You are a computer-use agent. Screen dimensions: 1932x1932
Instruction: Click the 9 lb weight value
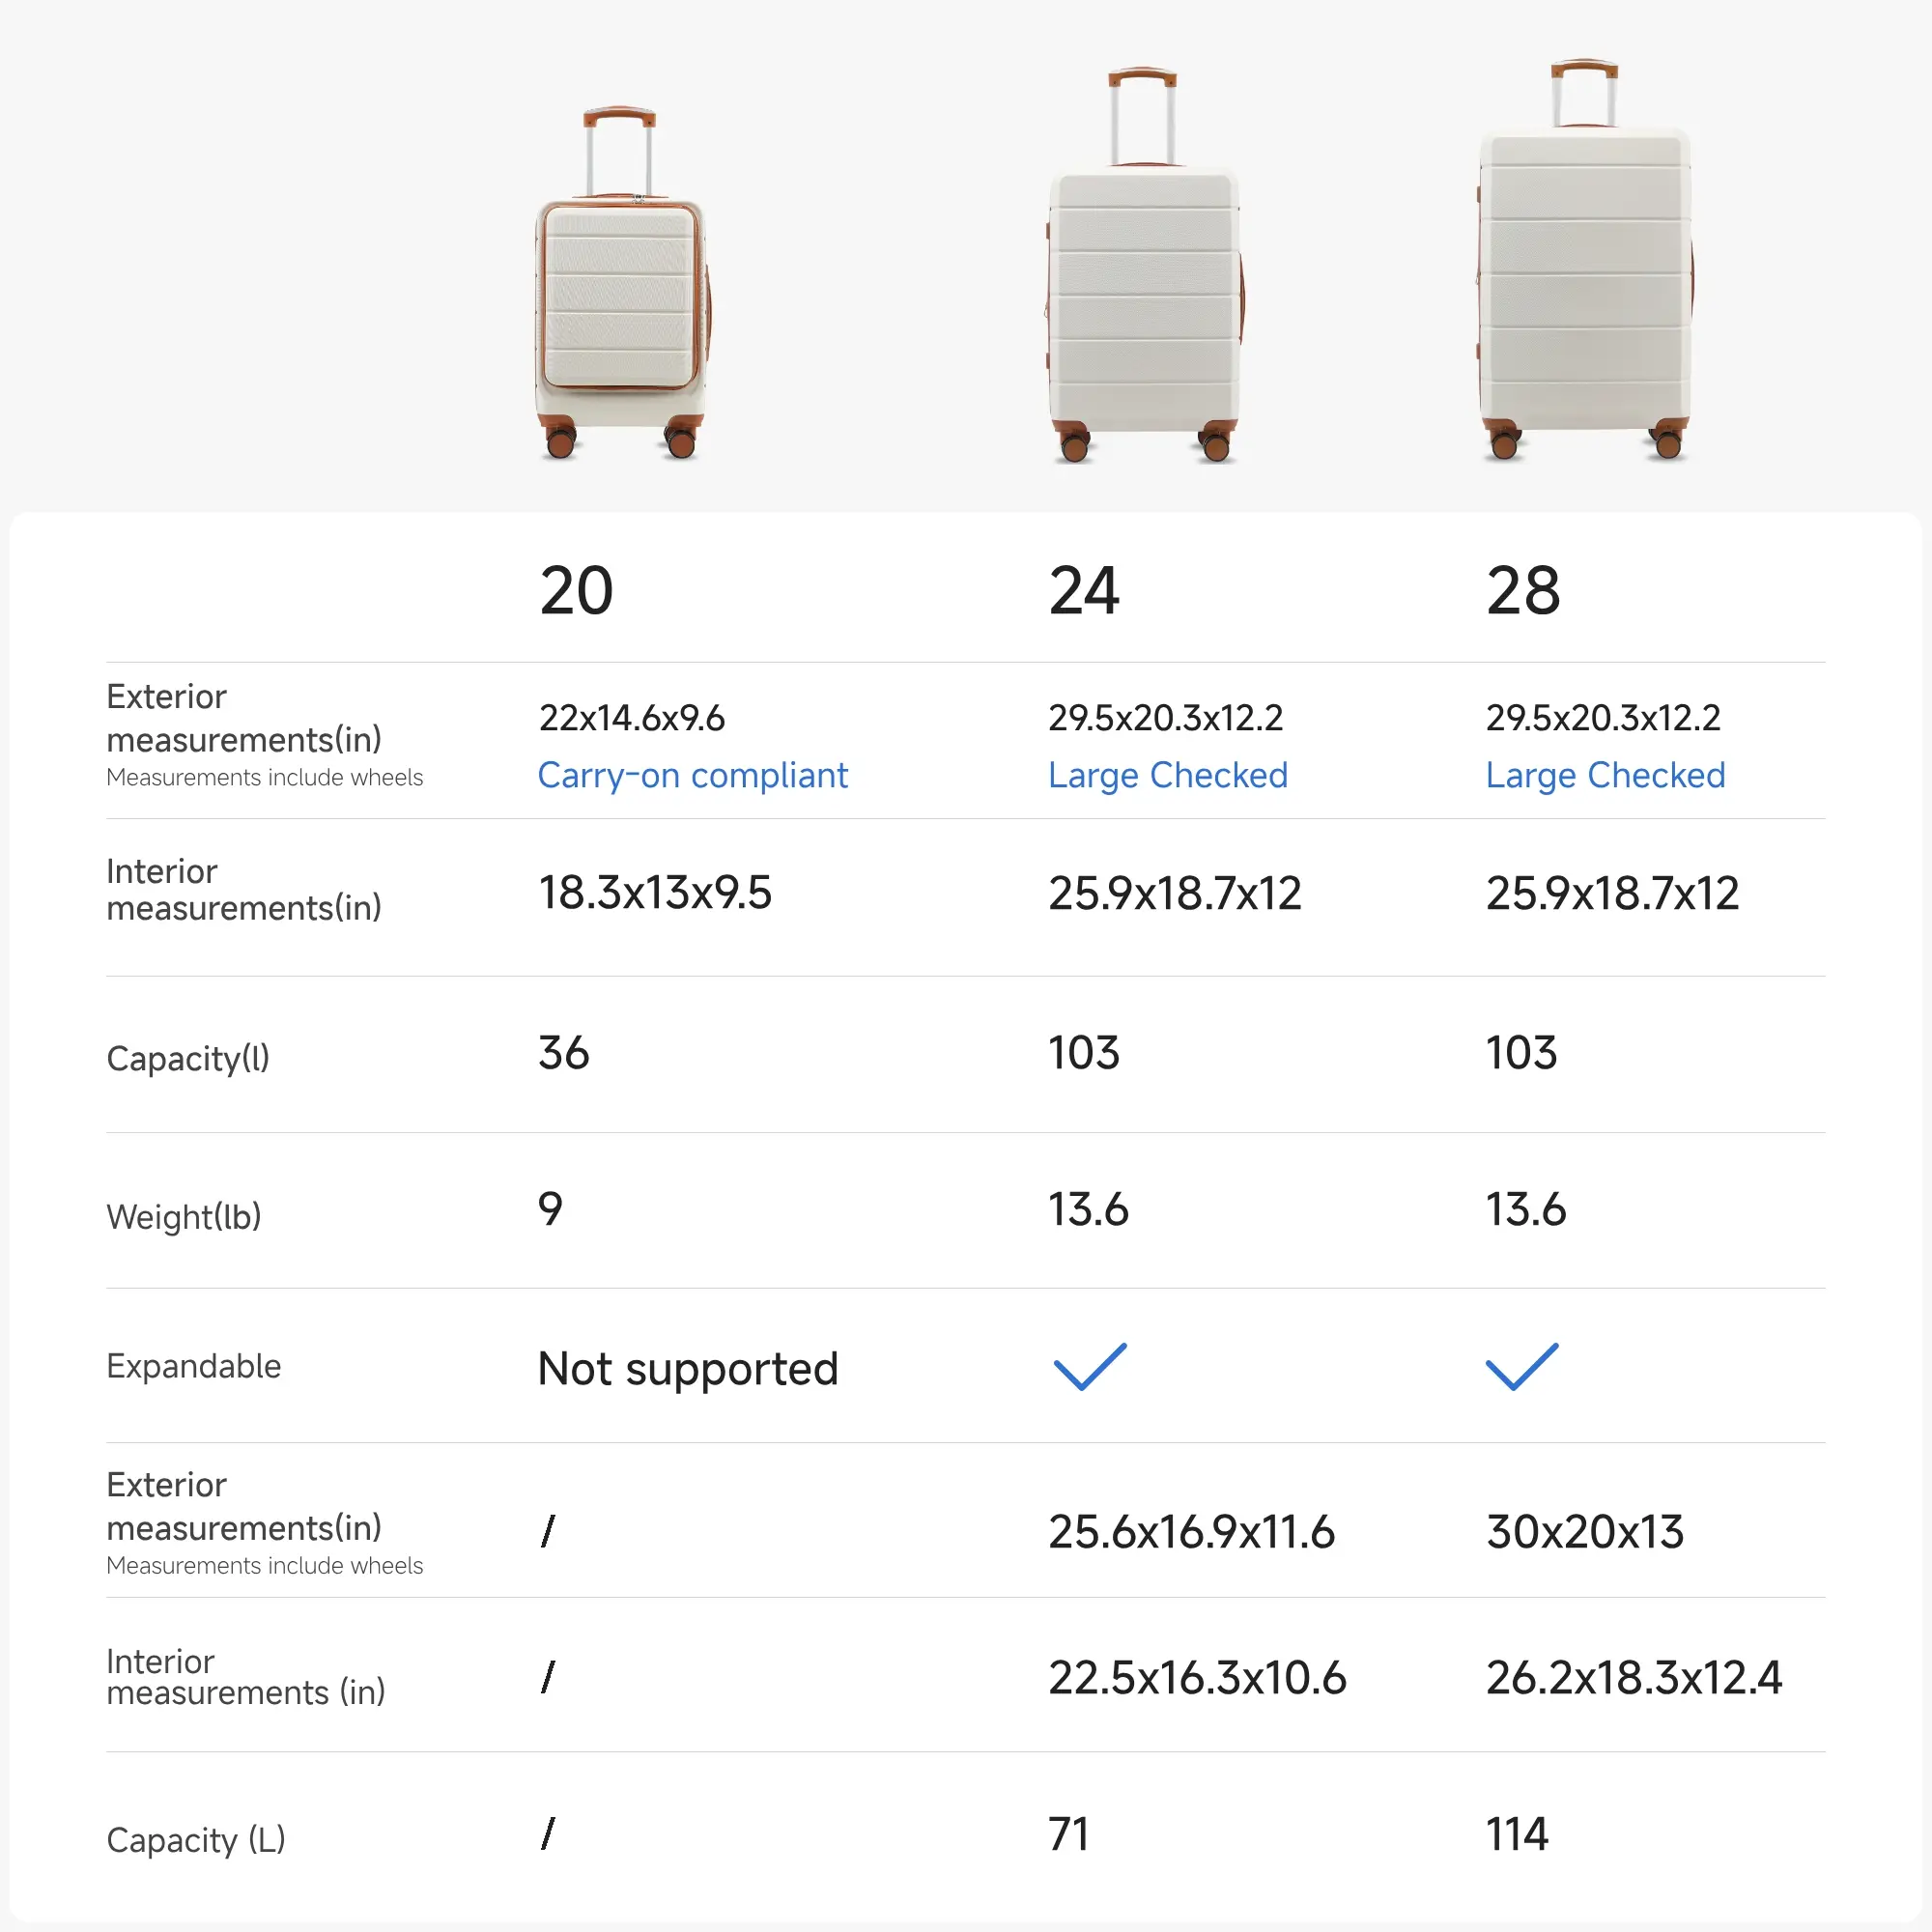point(550,1209)
